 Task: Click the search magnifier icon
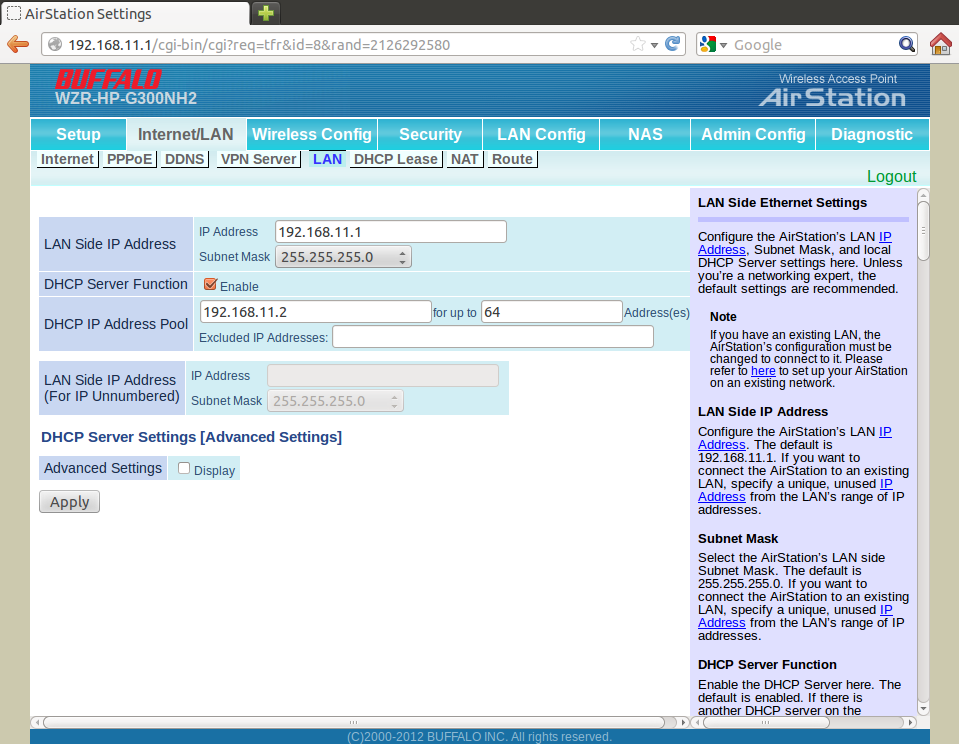click(906, 44)
